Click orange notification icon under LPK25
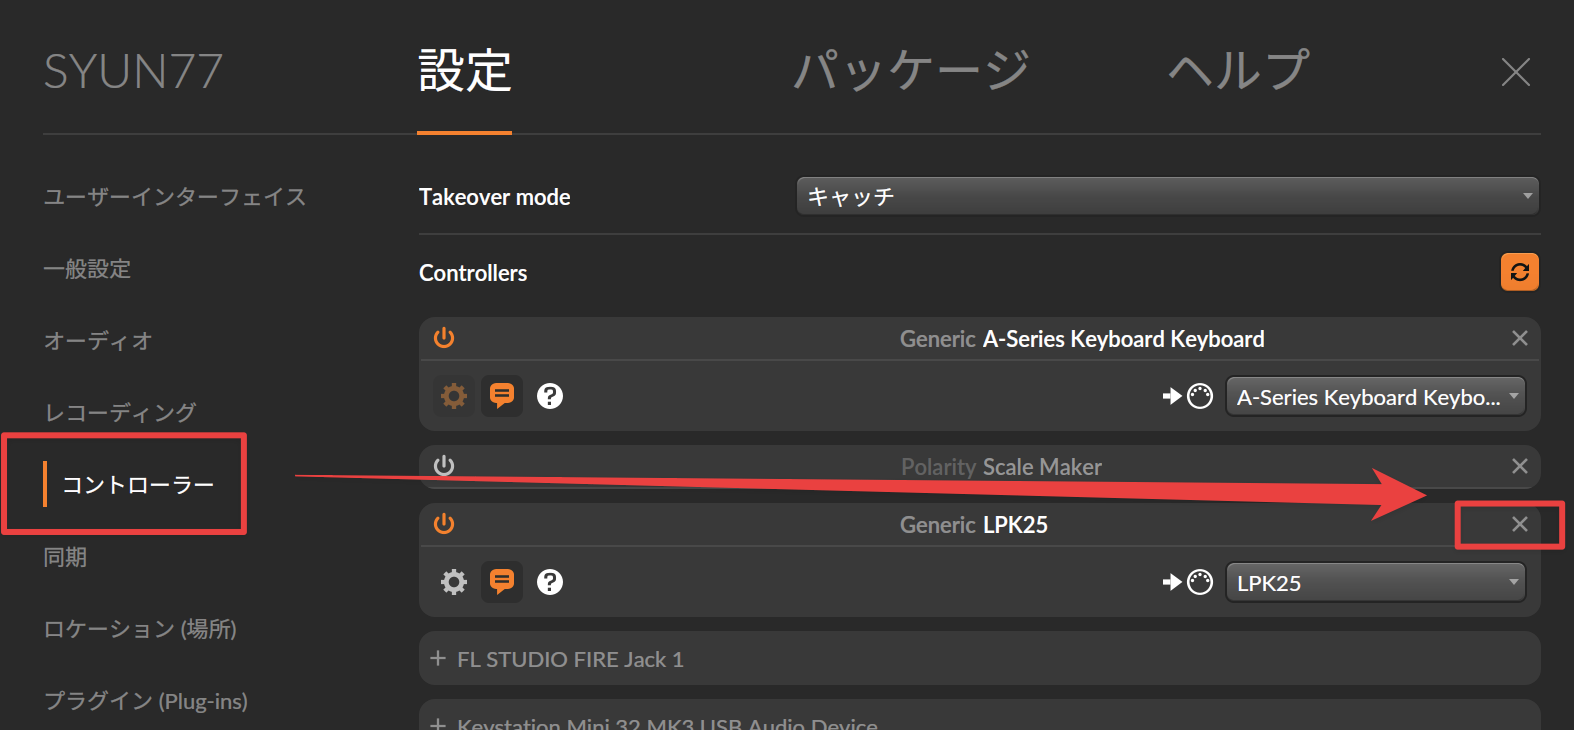Screen dimensions: 1574x730 [502, 582]
